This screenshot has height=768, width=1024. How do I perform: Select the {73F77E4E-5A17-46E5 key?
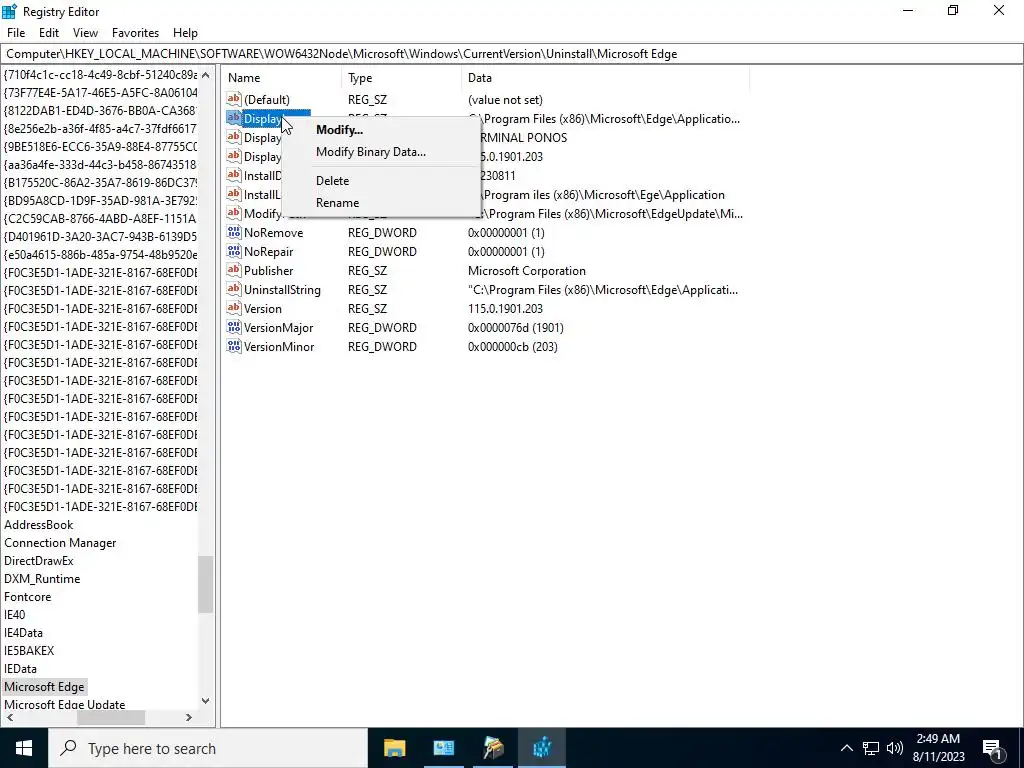click(100, 93)
